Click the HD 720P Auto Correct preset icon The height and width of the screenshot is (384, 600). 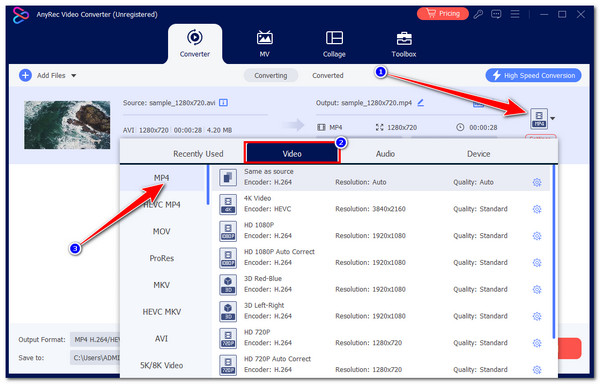pyautogui.click(x=228, y=365)
